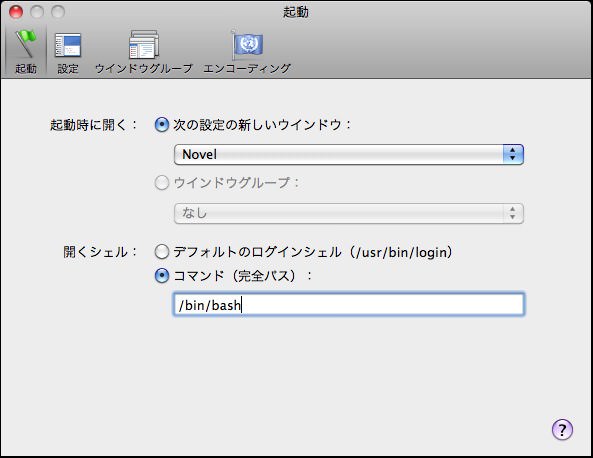The height and width of the screenshot is (458, 593).
Task: Select the 次の設定の新しいウインドウ radio button
Action: [x=161, y=124]
